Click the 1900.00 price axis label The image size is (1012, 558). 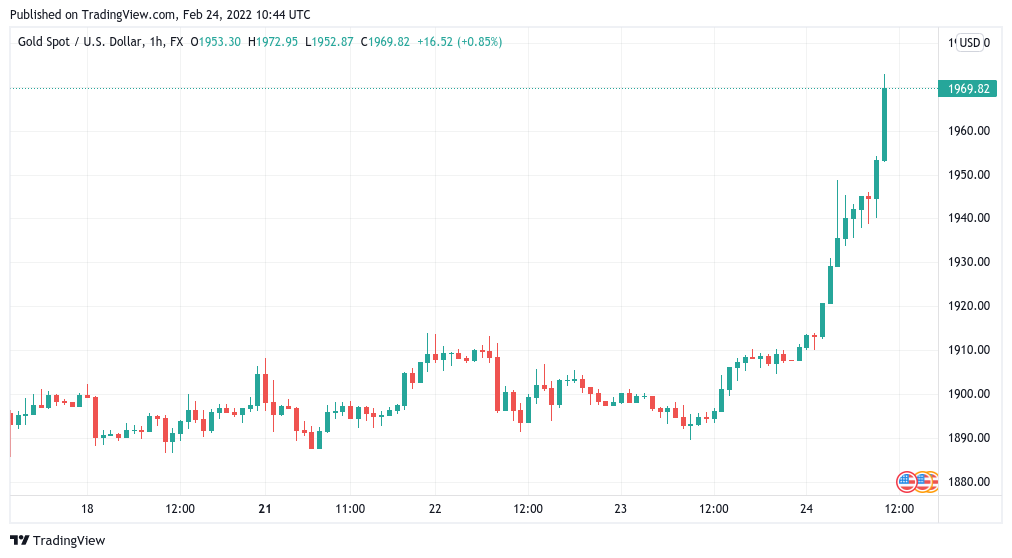click(x=969, y=394)
